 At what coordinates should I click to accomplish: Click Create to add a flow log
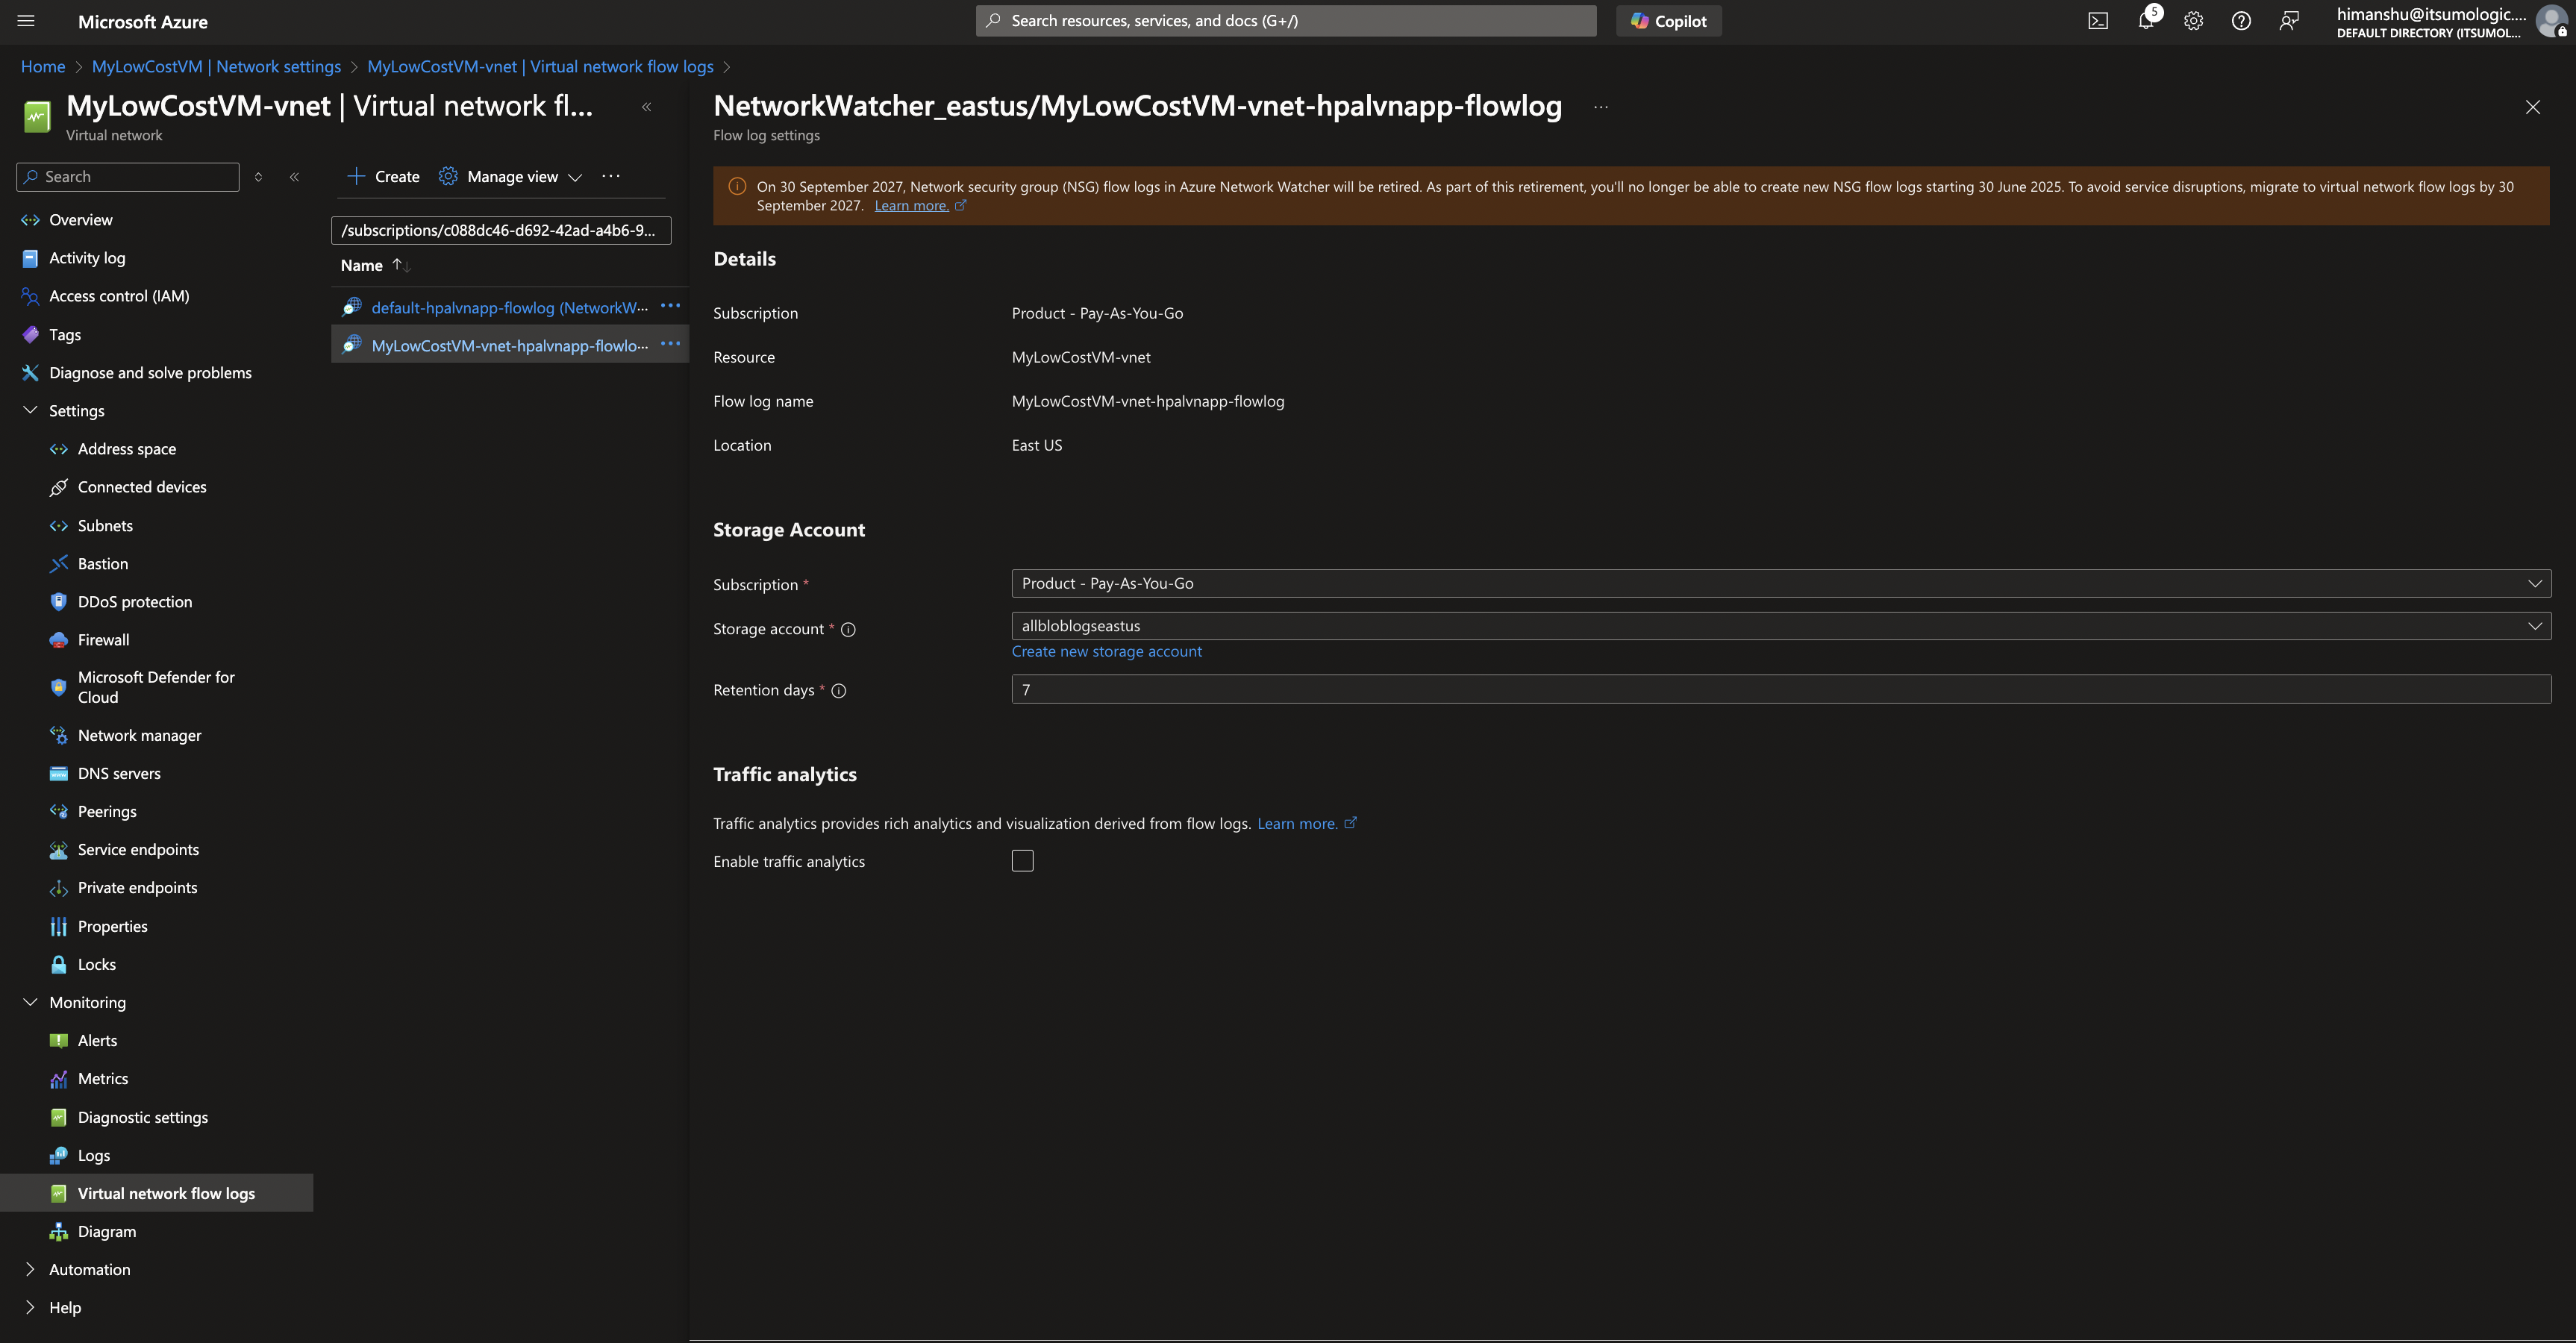pos(381,176)
